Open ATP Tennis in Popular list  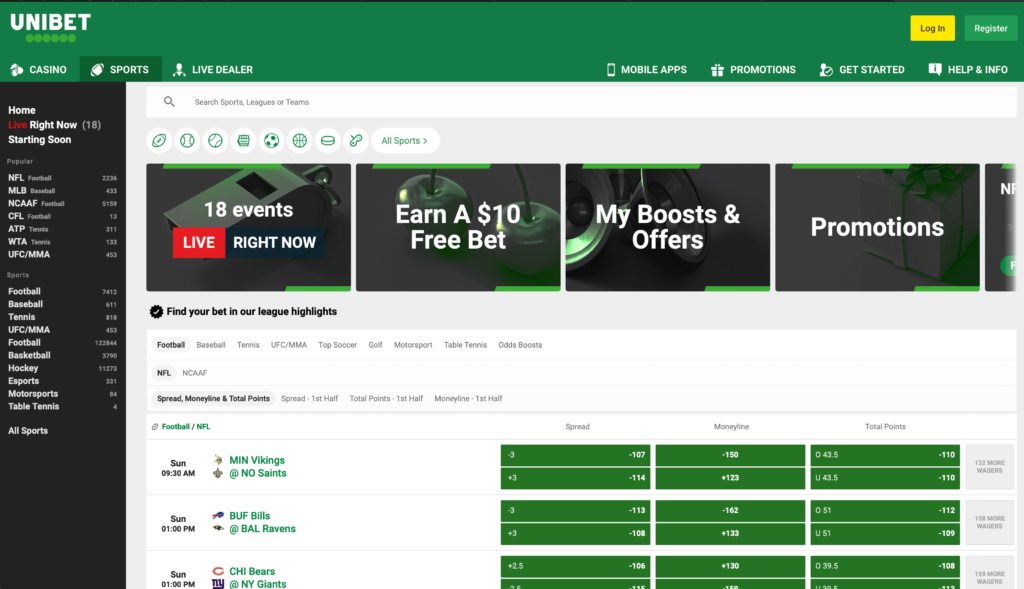pyautogui.click(x=62, y=229)
